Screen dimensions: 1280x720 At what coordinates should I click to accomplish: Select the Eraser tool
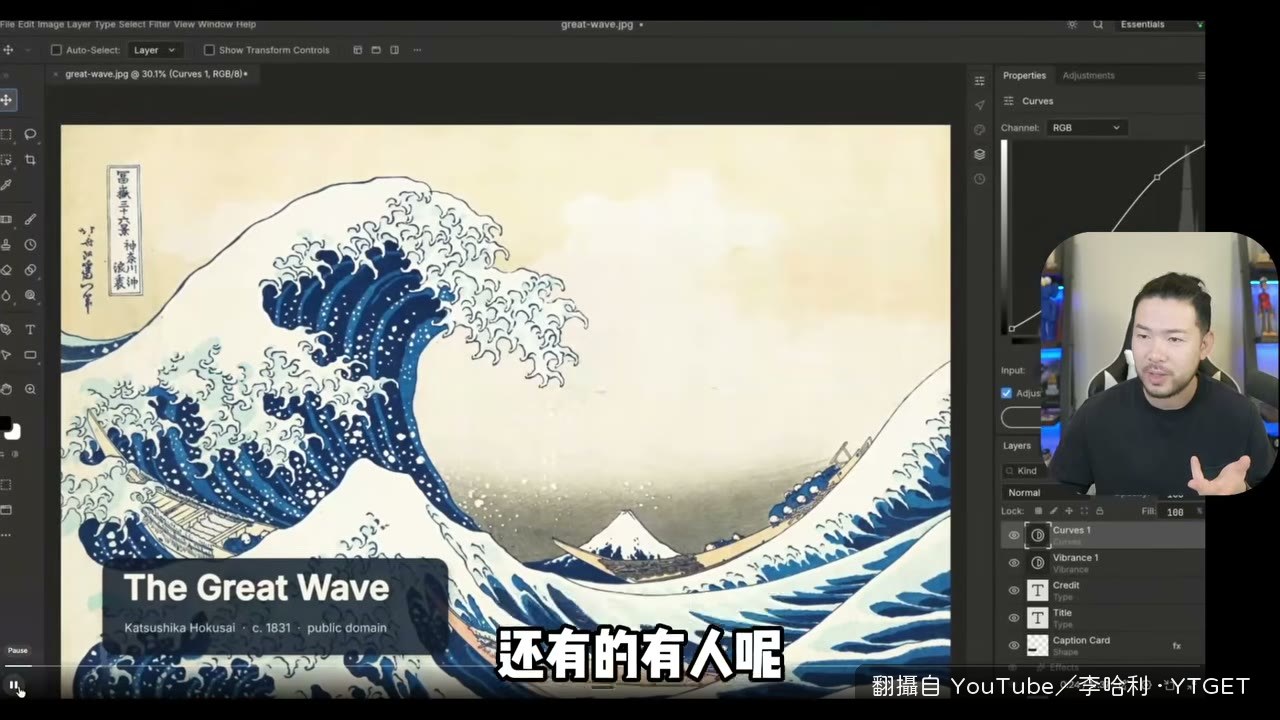click(6, 270)
